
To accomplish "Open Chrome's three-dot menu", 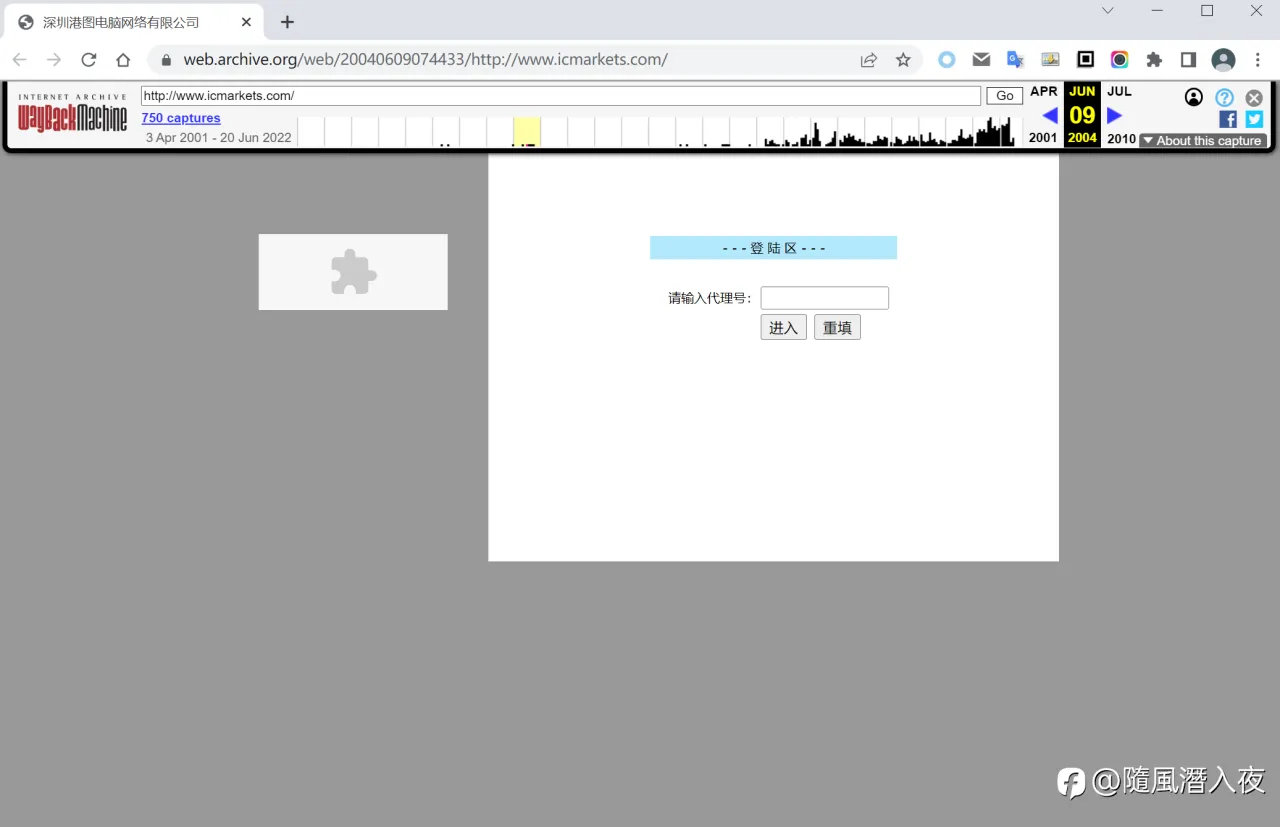I will (1258, 60).
